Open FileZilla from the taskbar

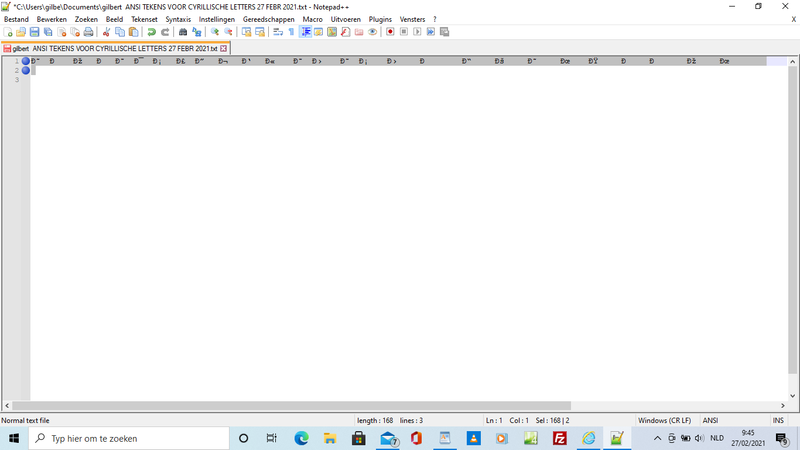click(560, 438)
